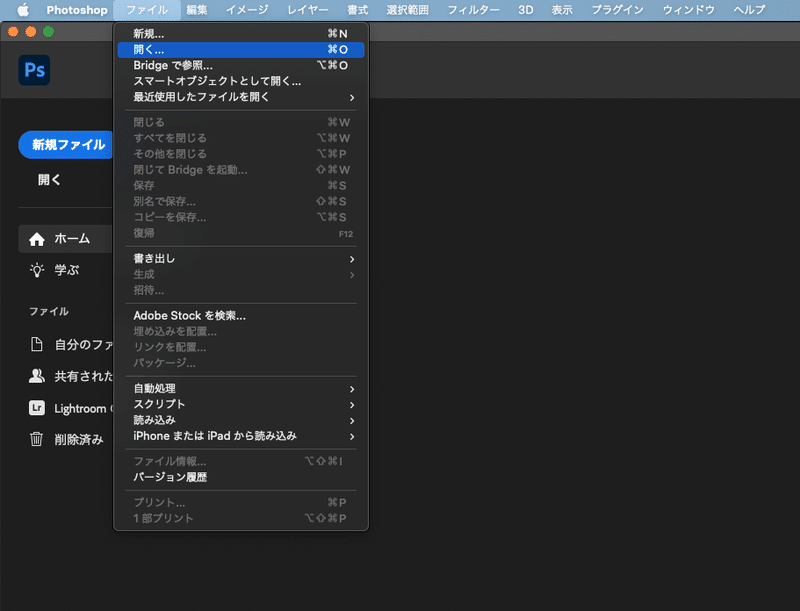Close the ファイル menu via its title
The width and height of the screenshot is (800, 611).
147,10
